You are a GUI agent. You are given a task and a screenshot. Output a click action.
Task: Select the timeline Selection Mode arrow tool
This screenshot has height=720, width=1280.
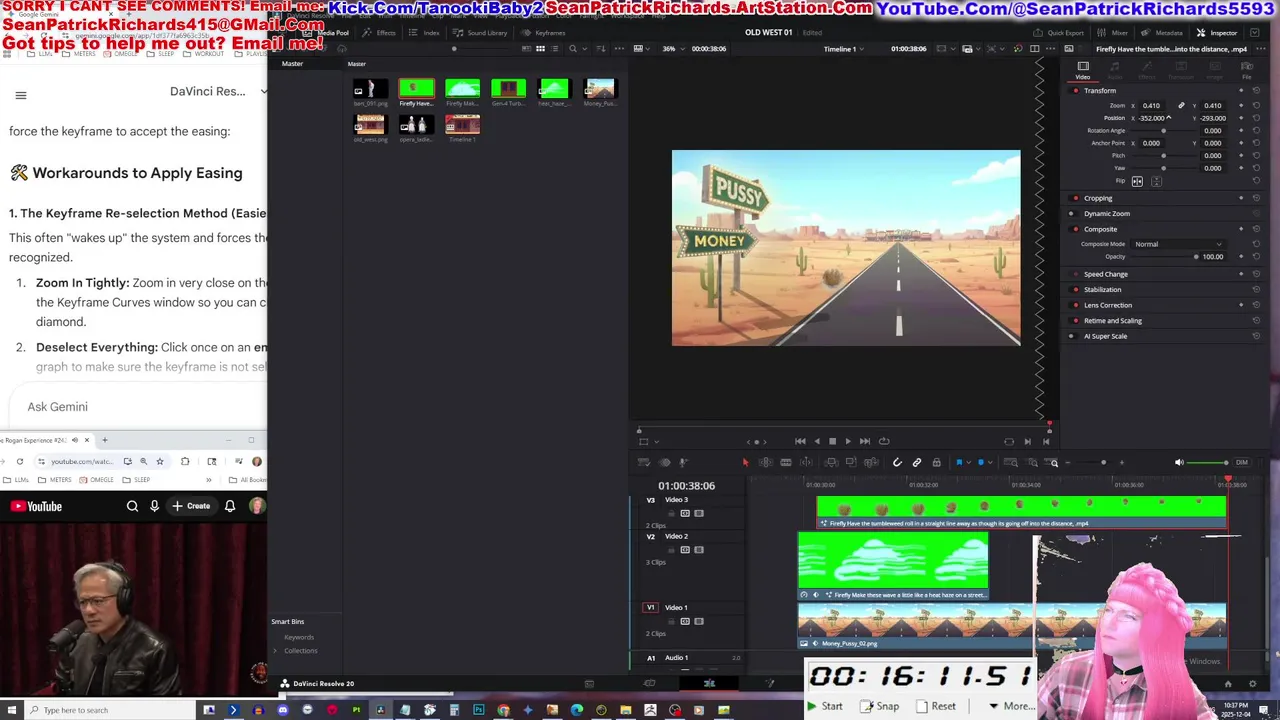click(745, 462)
